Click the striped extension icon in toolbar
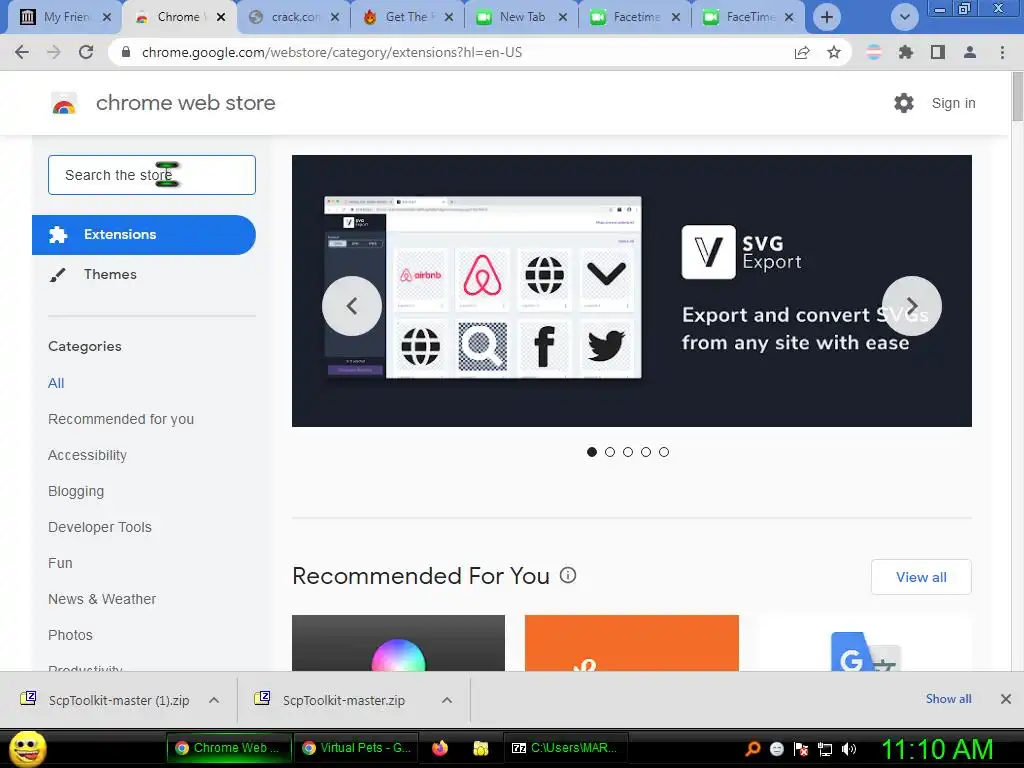 coord(874,52)
